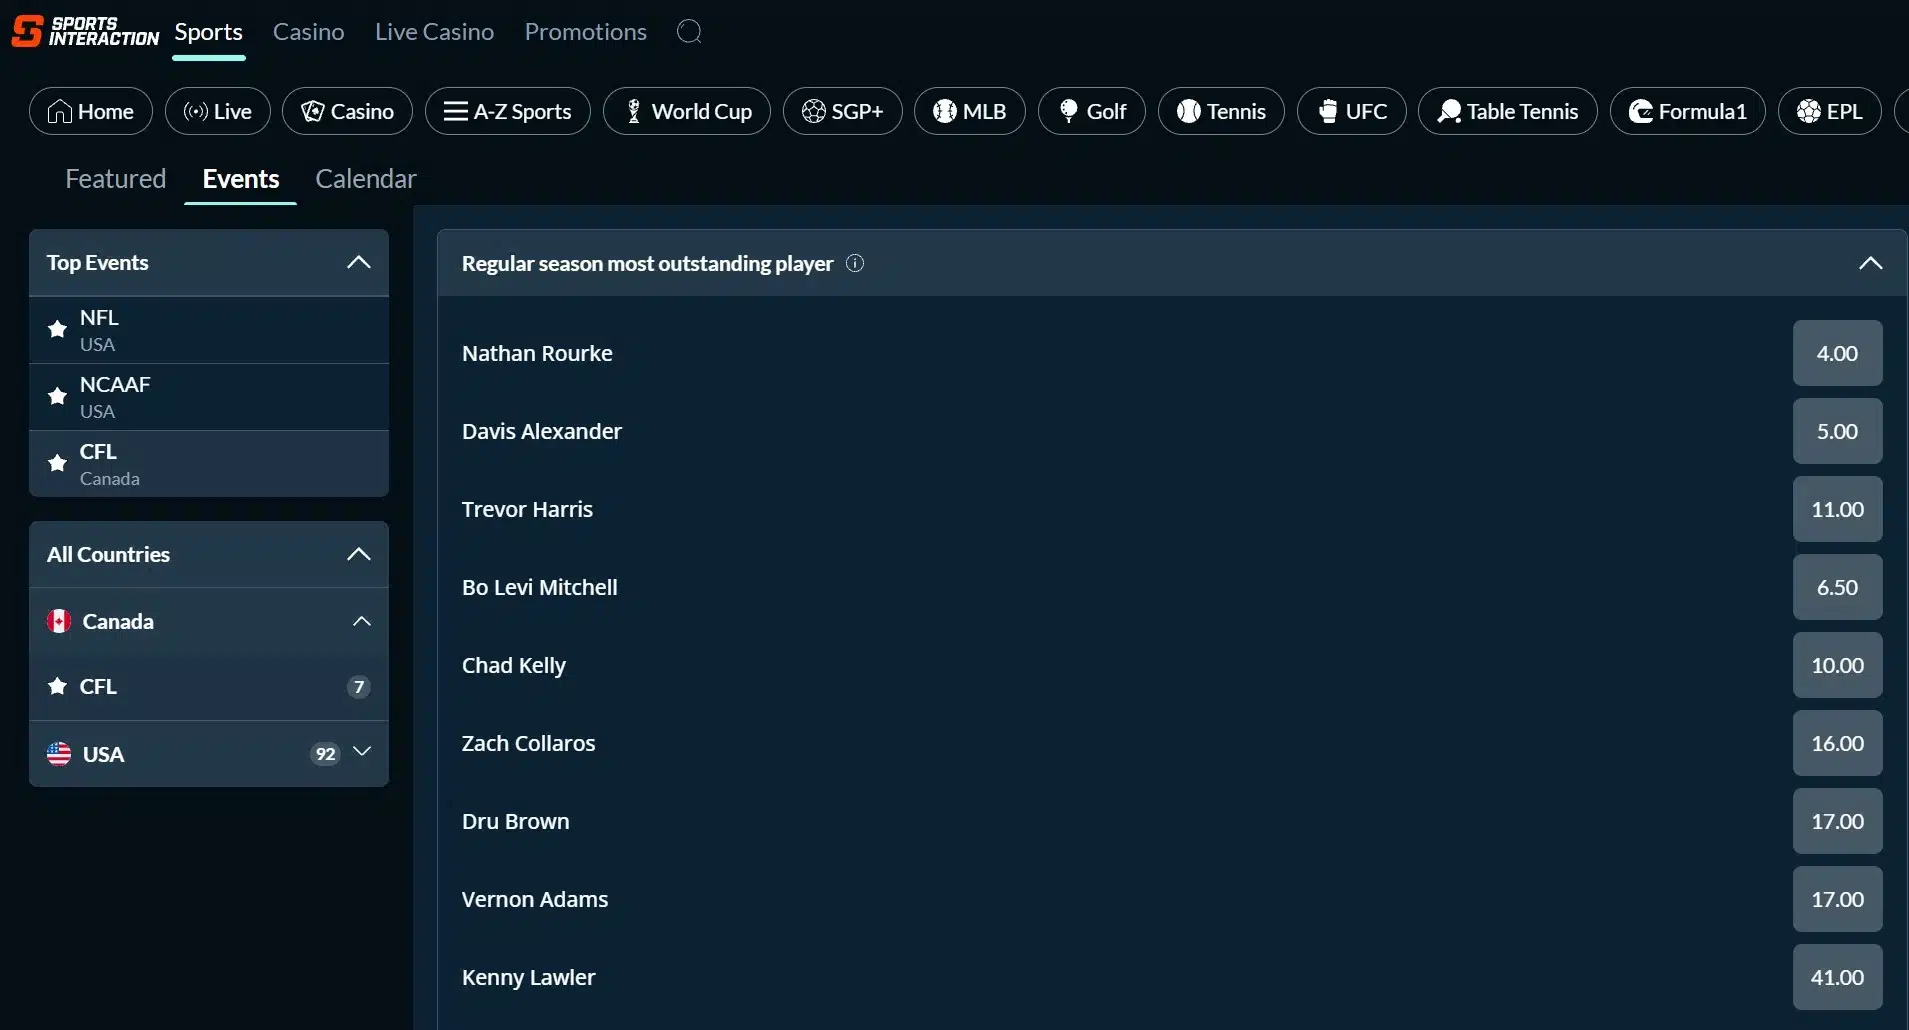Bet on Davis Alexander at 5.00
This screenshot has width=1909, height=1030.
click(x=1837, y=431)
